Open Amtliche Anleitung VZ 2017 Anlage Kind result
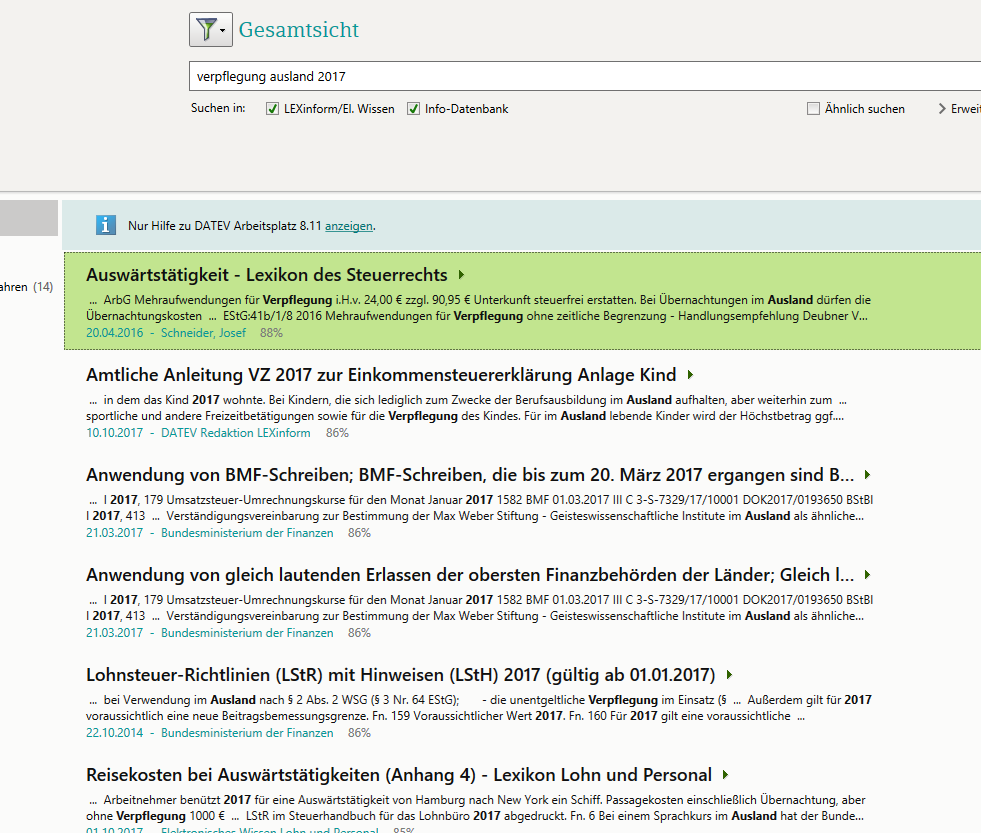Image resolution: width=981 pixels, height=833 pixels. pos(381,375)
